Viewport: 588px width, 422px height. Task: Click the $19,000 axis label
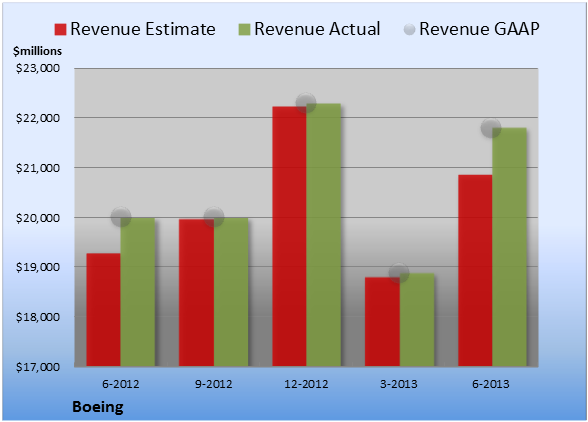tap(38, 267)
